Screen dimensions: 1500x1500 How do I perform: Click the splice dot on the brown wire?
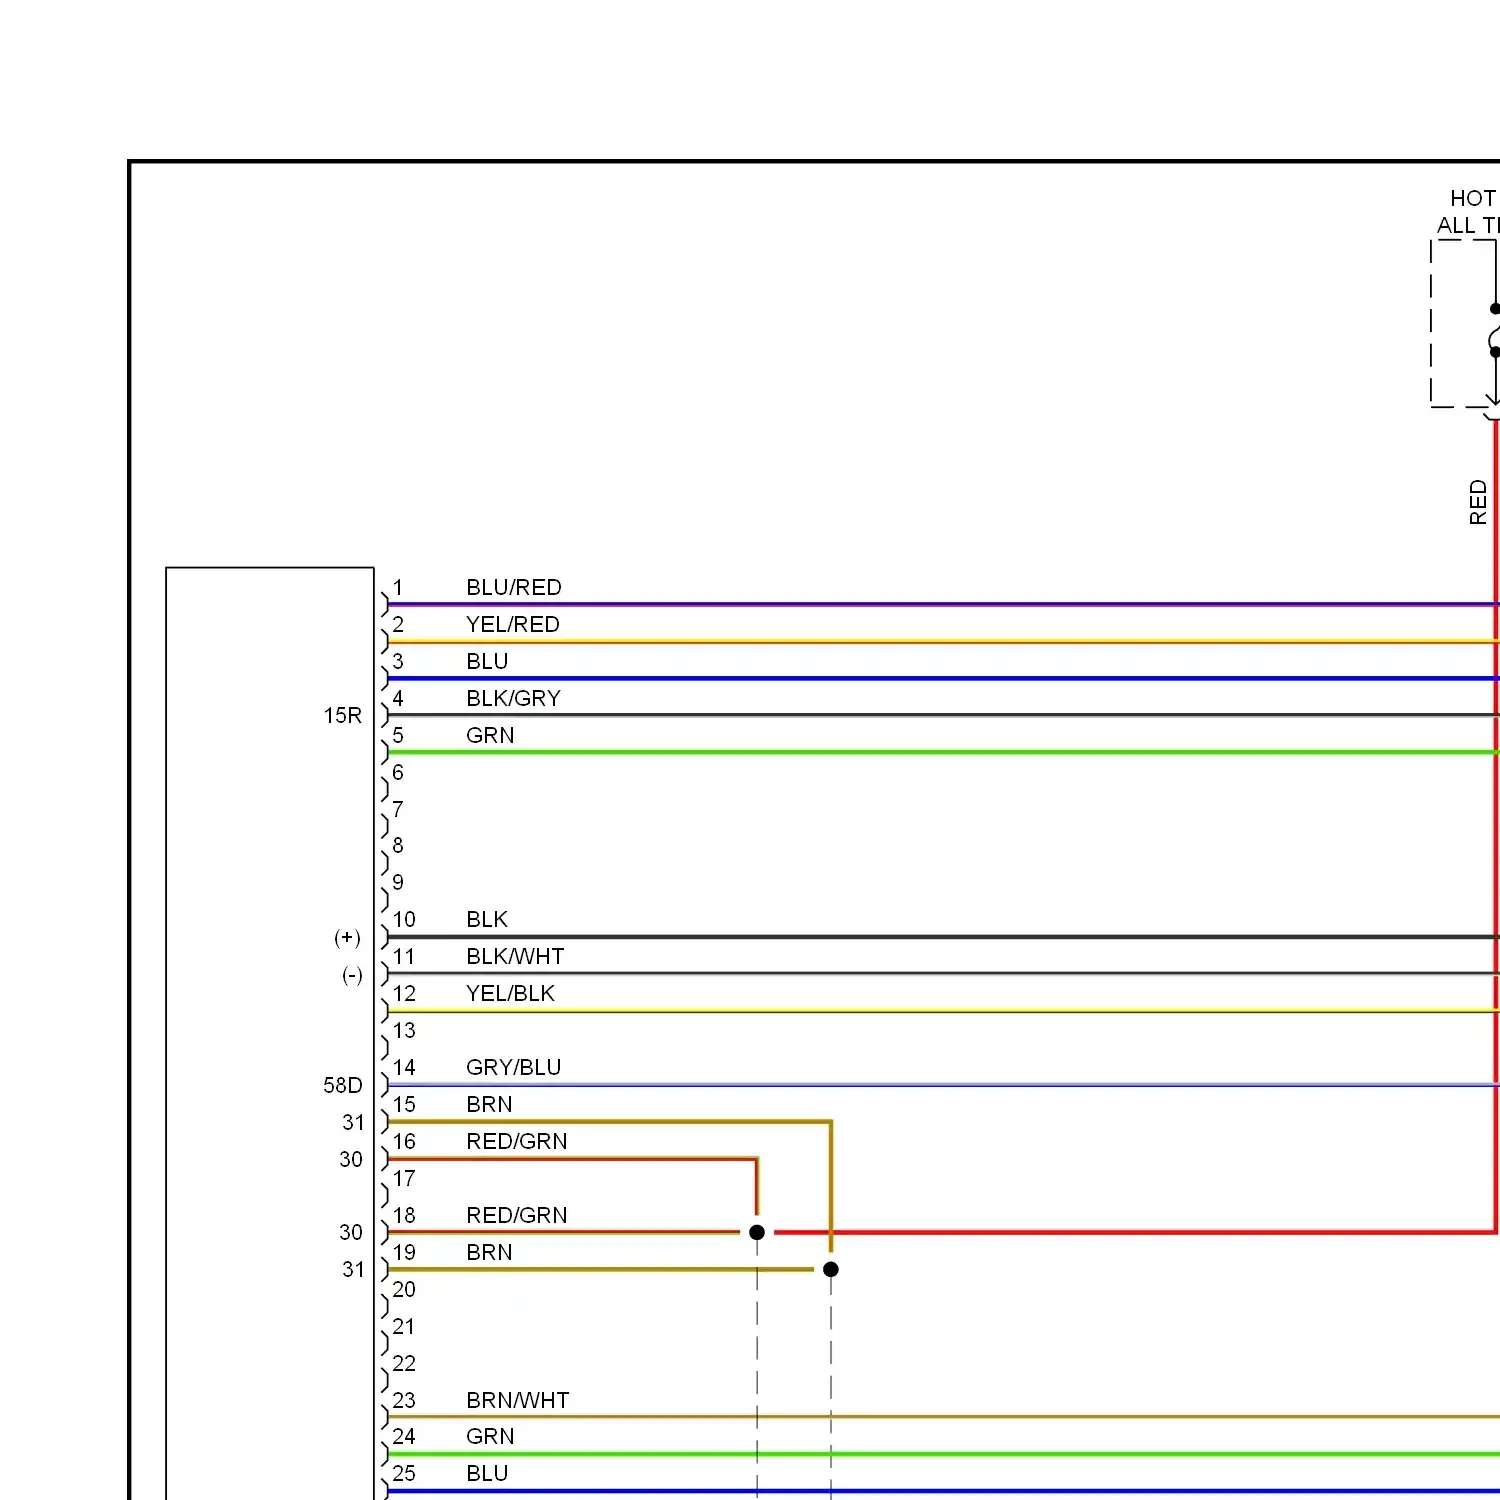831,1269
